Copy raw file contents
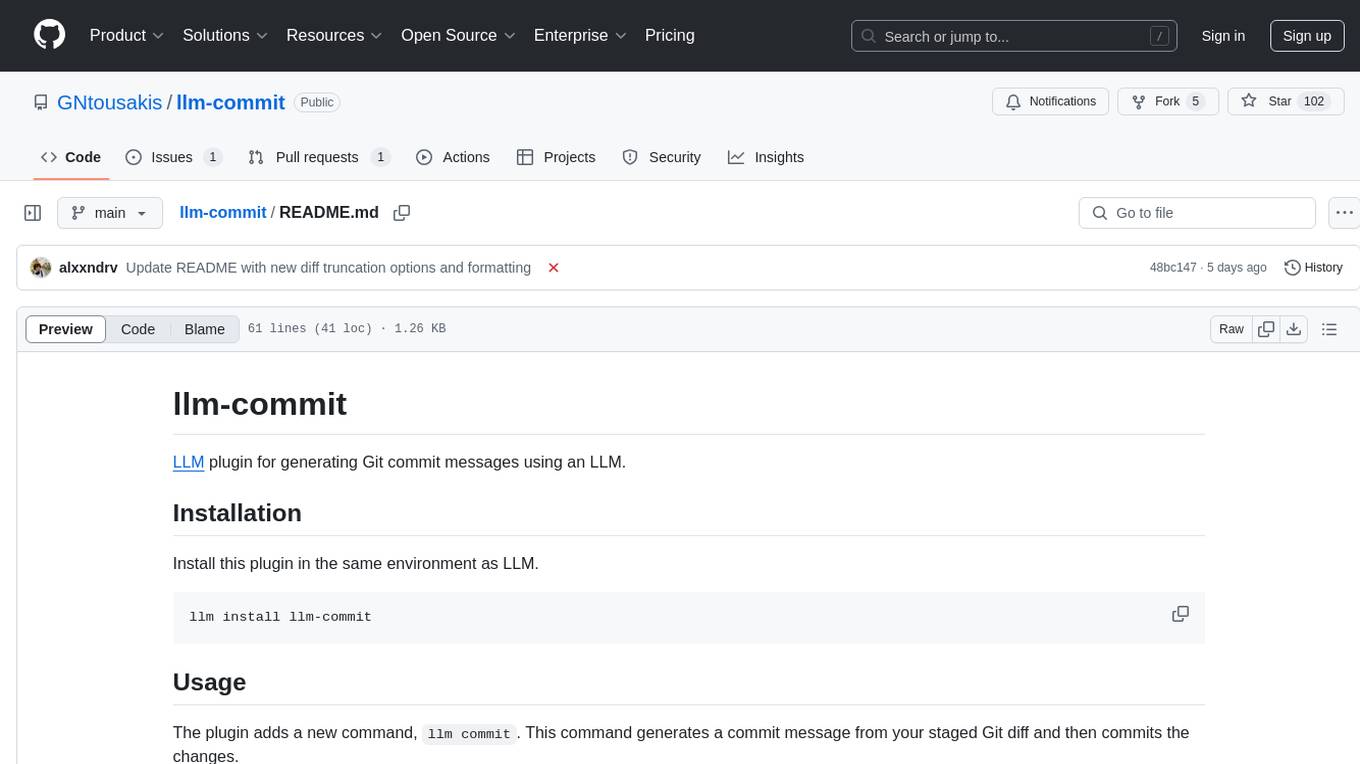 click(x=1266, y=329)
